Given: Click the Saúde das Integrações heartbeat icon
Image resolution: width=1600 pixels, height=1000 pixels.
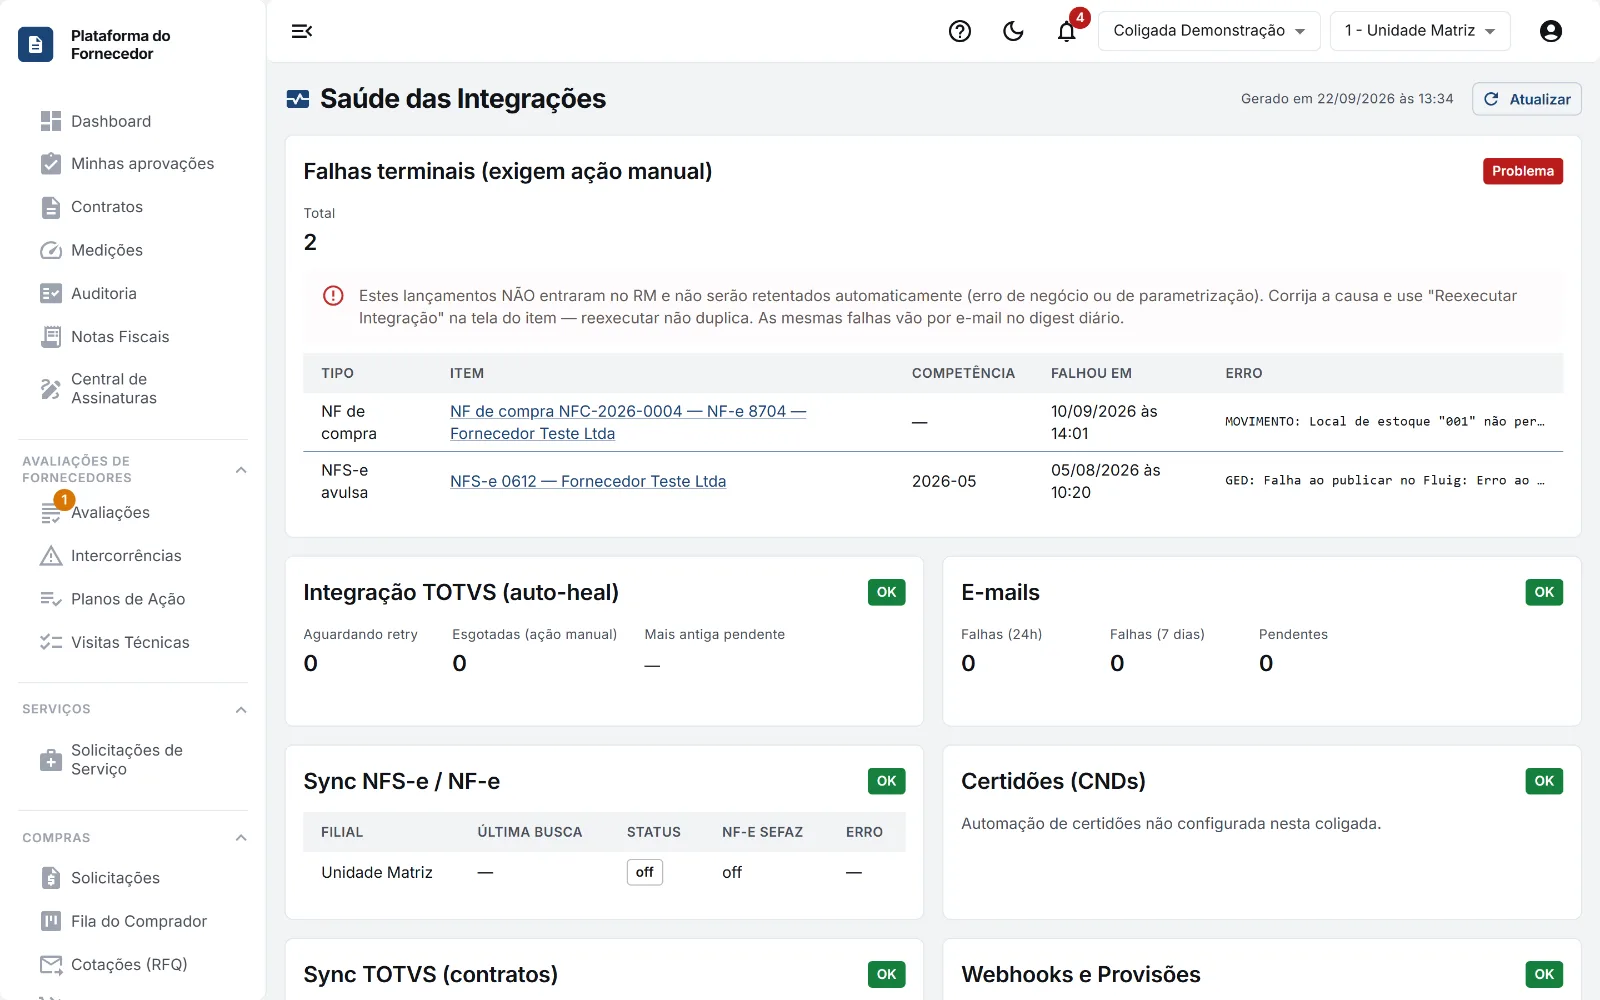Looking at the screenshot, I should coord(298,99).
